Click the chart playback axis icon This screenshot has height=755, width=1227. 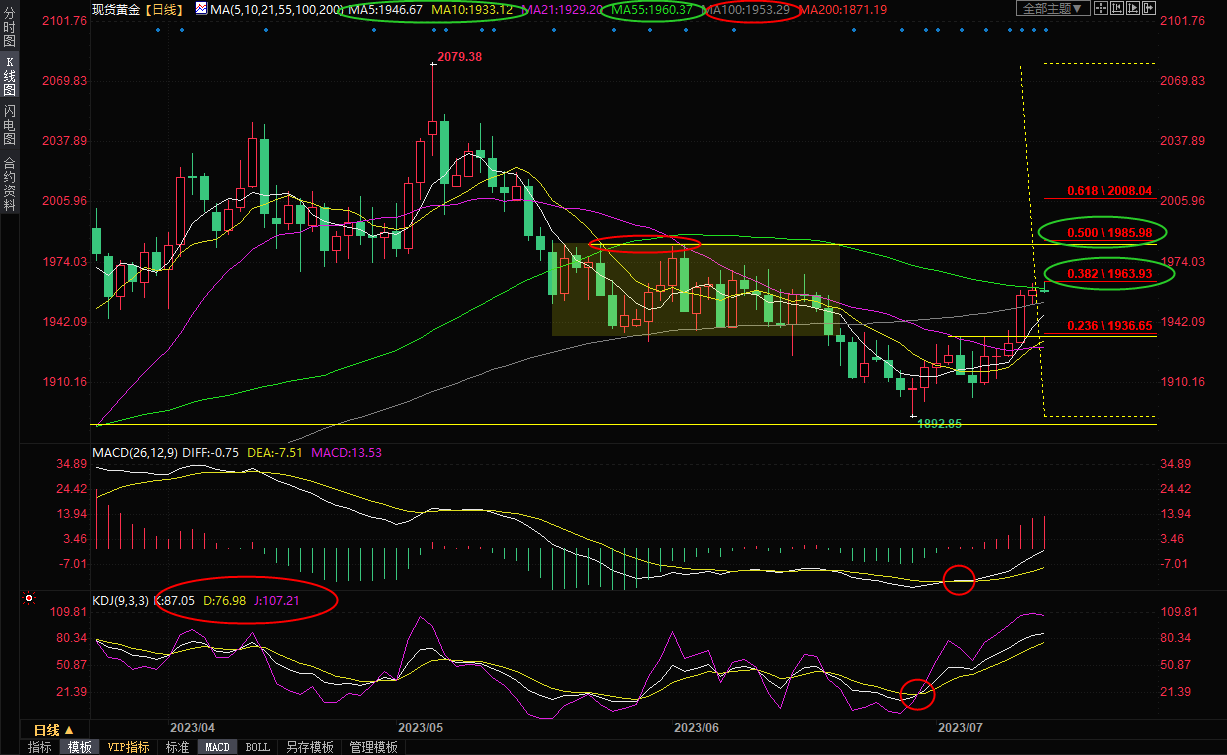point(1135,8)
